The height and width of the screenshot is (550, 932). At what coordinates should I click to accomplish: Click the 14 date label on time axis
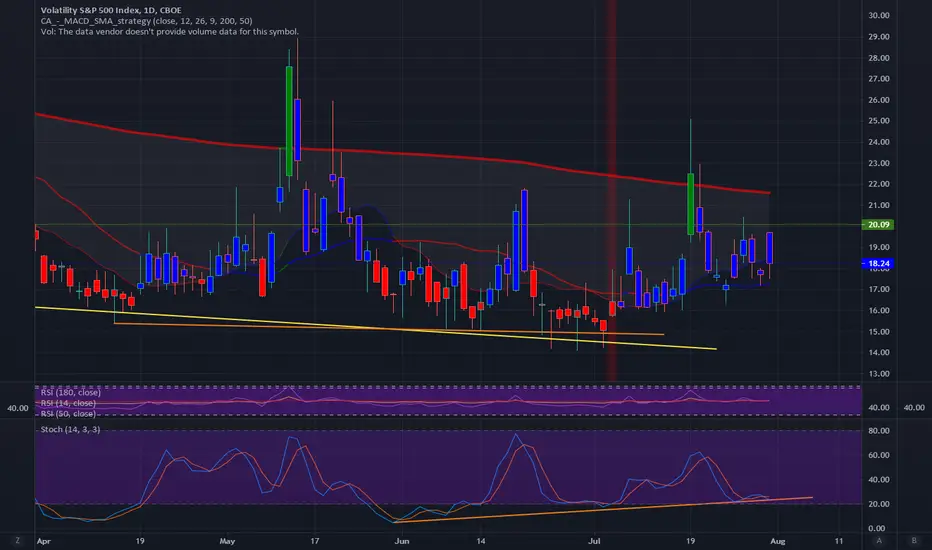tap(480, 541)
